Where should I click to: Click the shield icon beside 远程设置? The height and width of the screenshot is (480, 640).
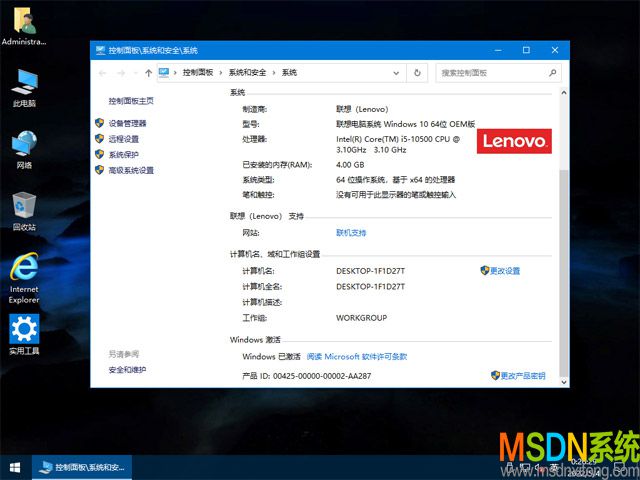point(99,138)
